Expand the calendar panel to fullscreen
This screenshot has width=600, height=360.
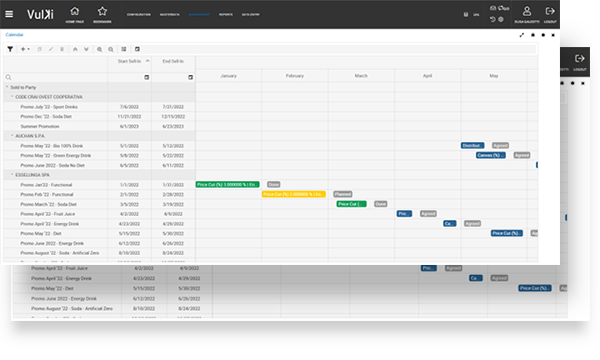click(522, 35)
